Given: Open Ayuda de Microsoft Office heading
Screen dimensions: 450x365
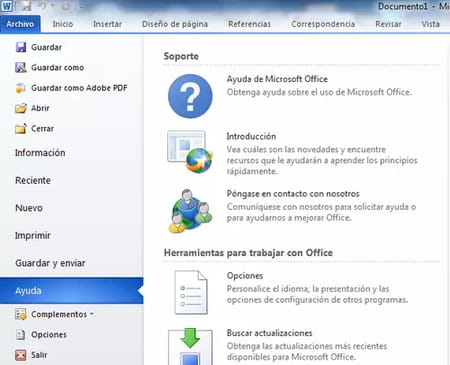Looking at the screenshot, I should (x=277, y=79).
